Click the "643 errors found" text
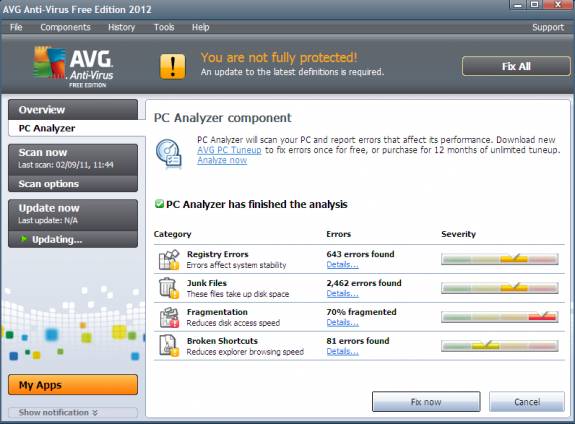The width and height of the screenshot is (575, 424). pos(360,254)
